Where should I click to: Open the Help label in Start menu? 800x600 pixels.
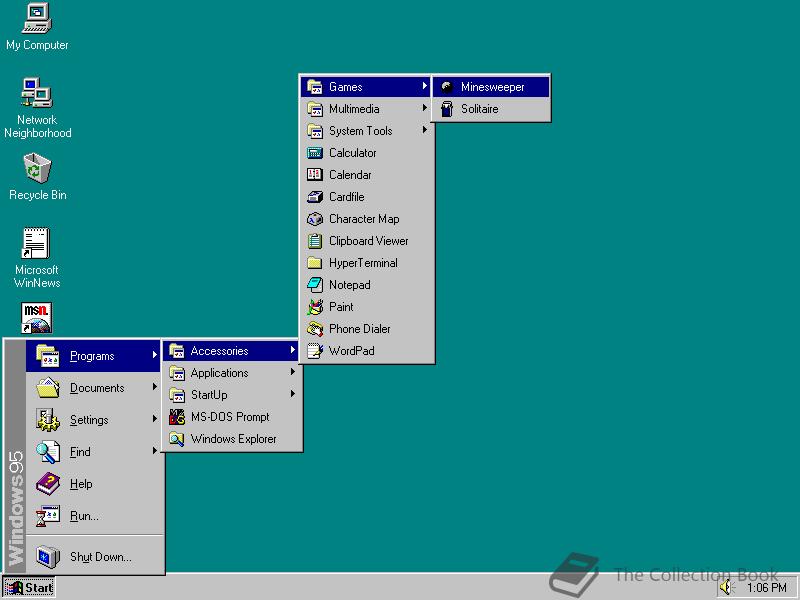click(81, 484)
